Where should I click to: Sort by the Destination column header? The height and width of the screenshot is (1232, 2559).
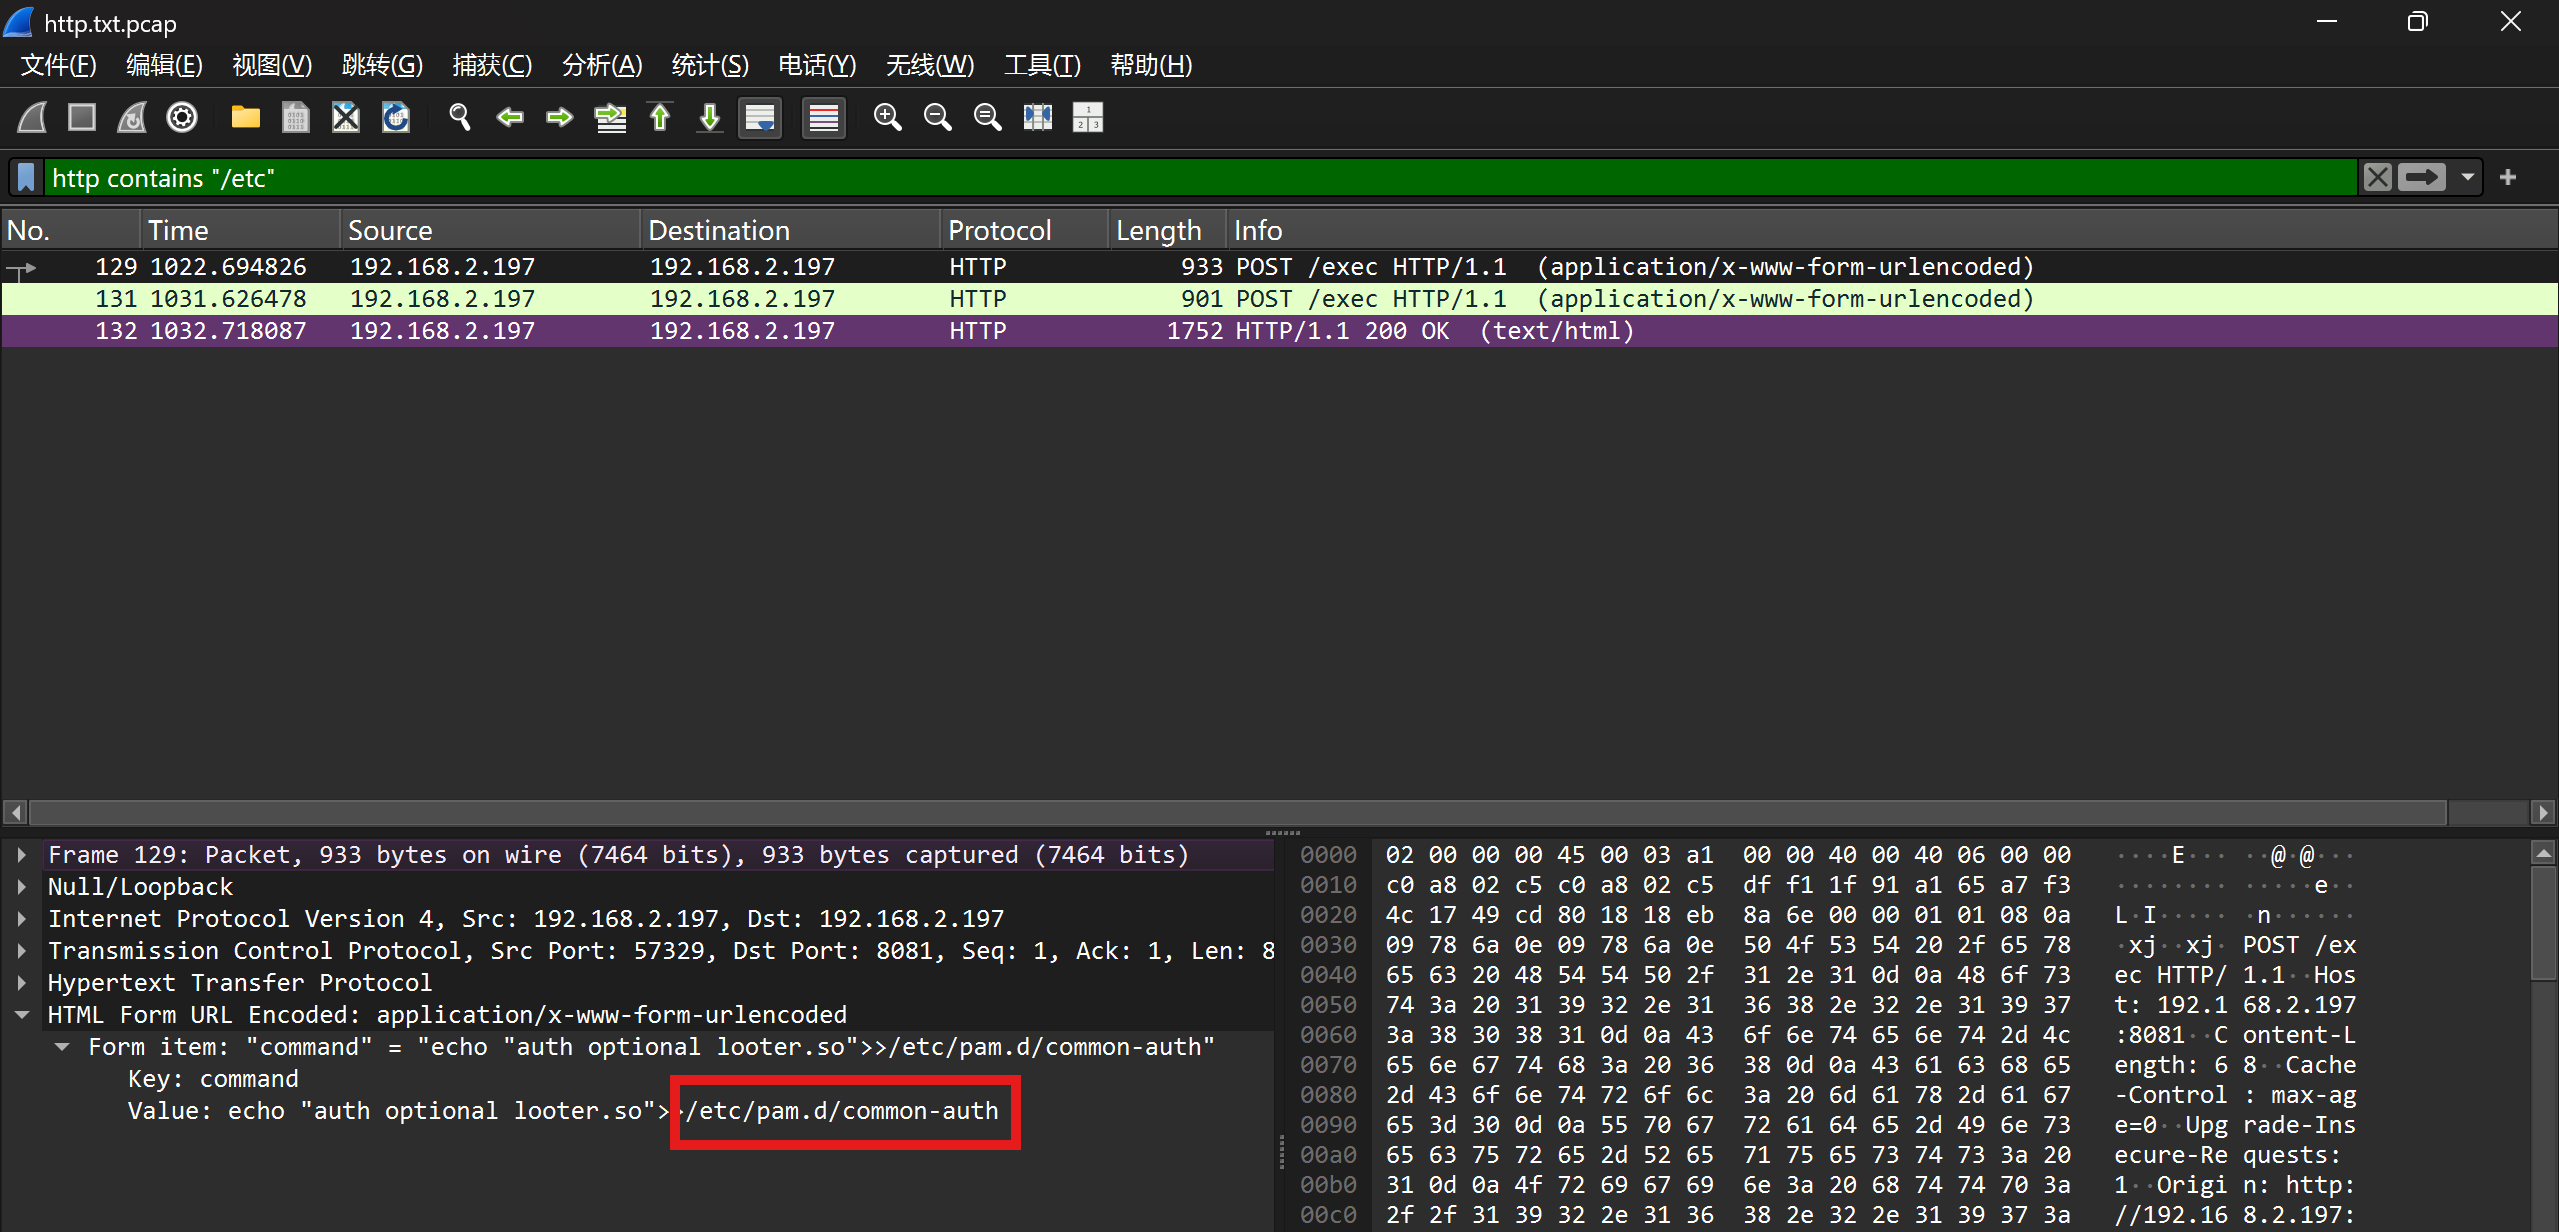791,231
